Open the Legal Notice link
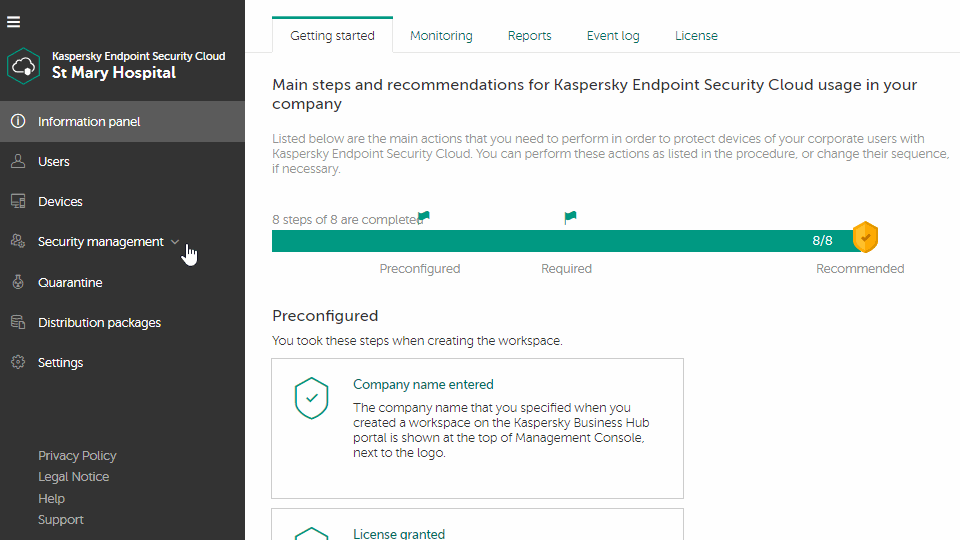 (x=73, y=477)
